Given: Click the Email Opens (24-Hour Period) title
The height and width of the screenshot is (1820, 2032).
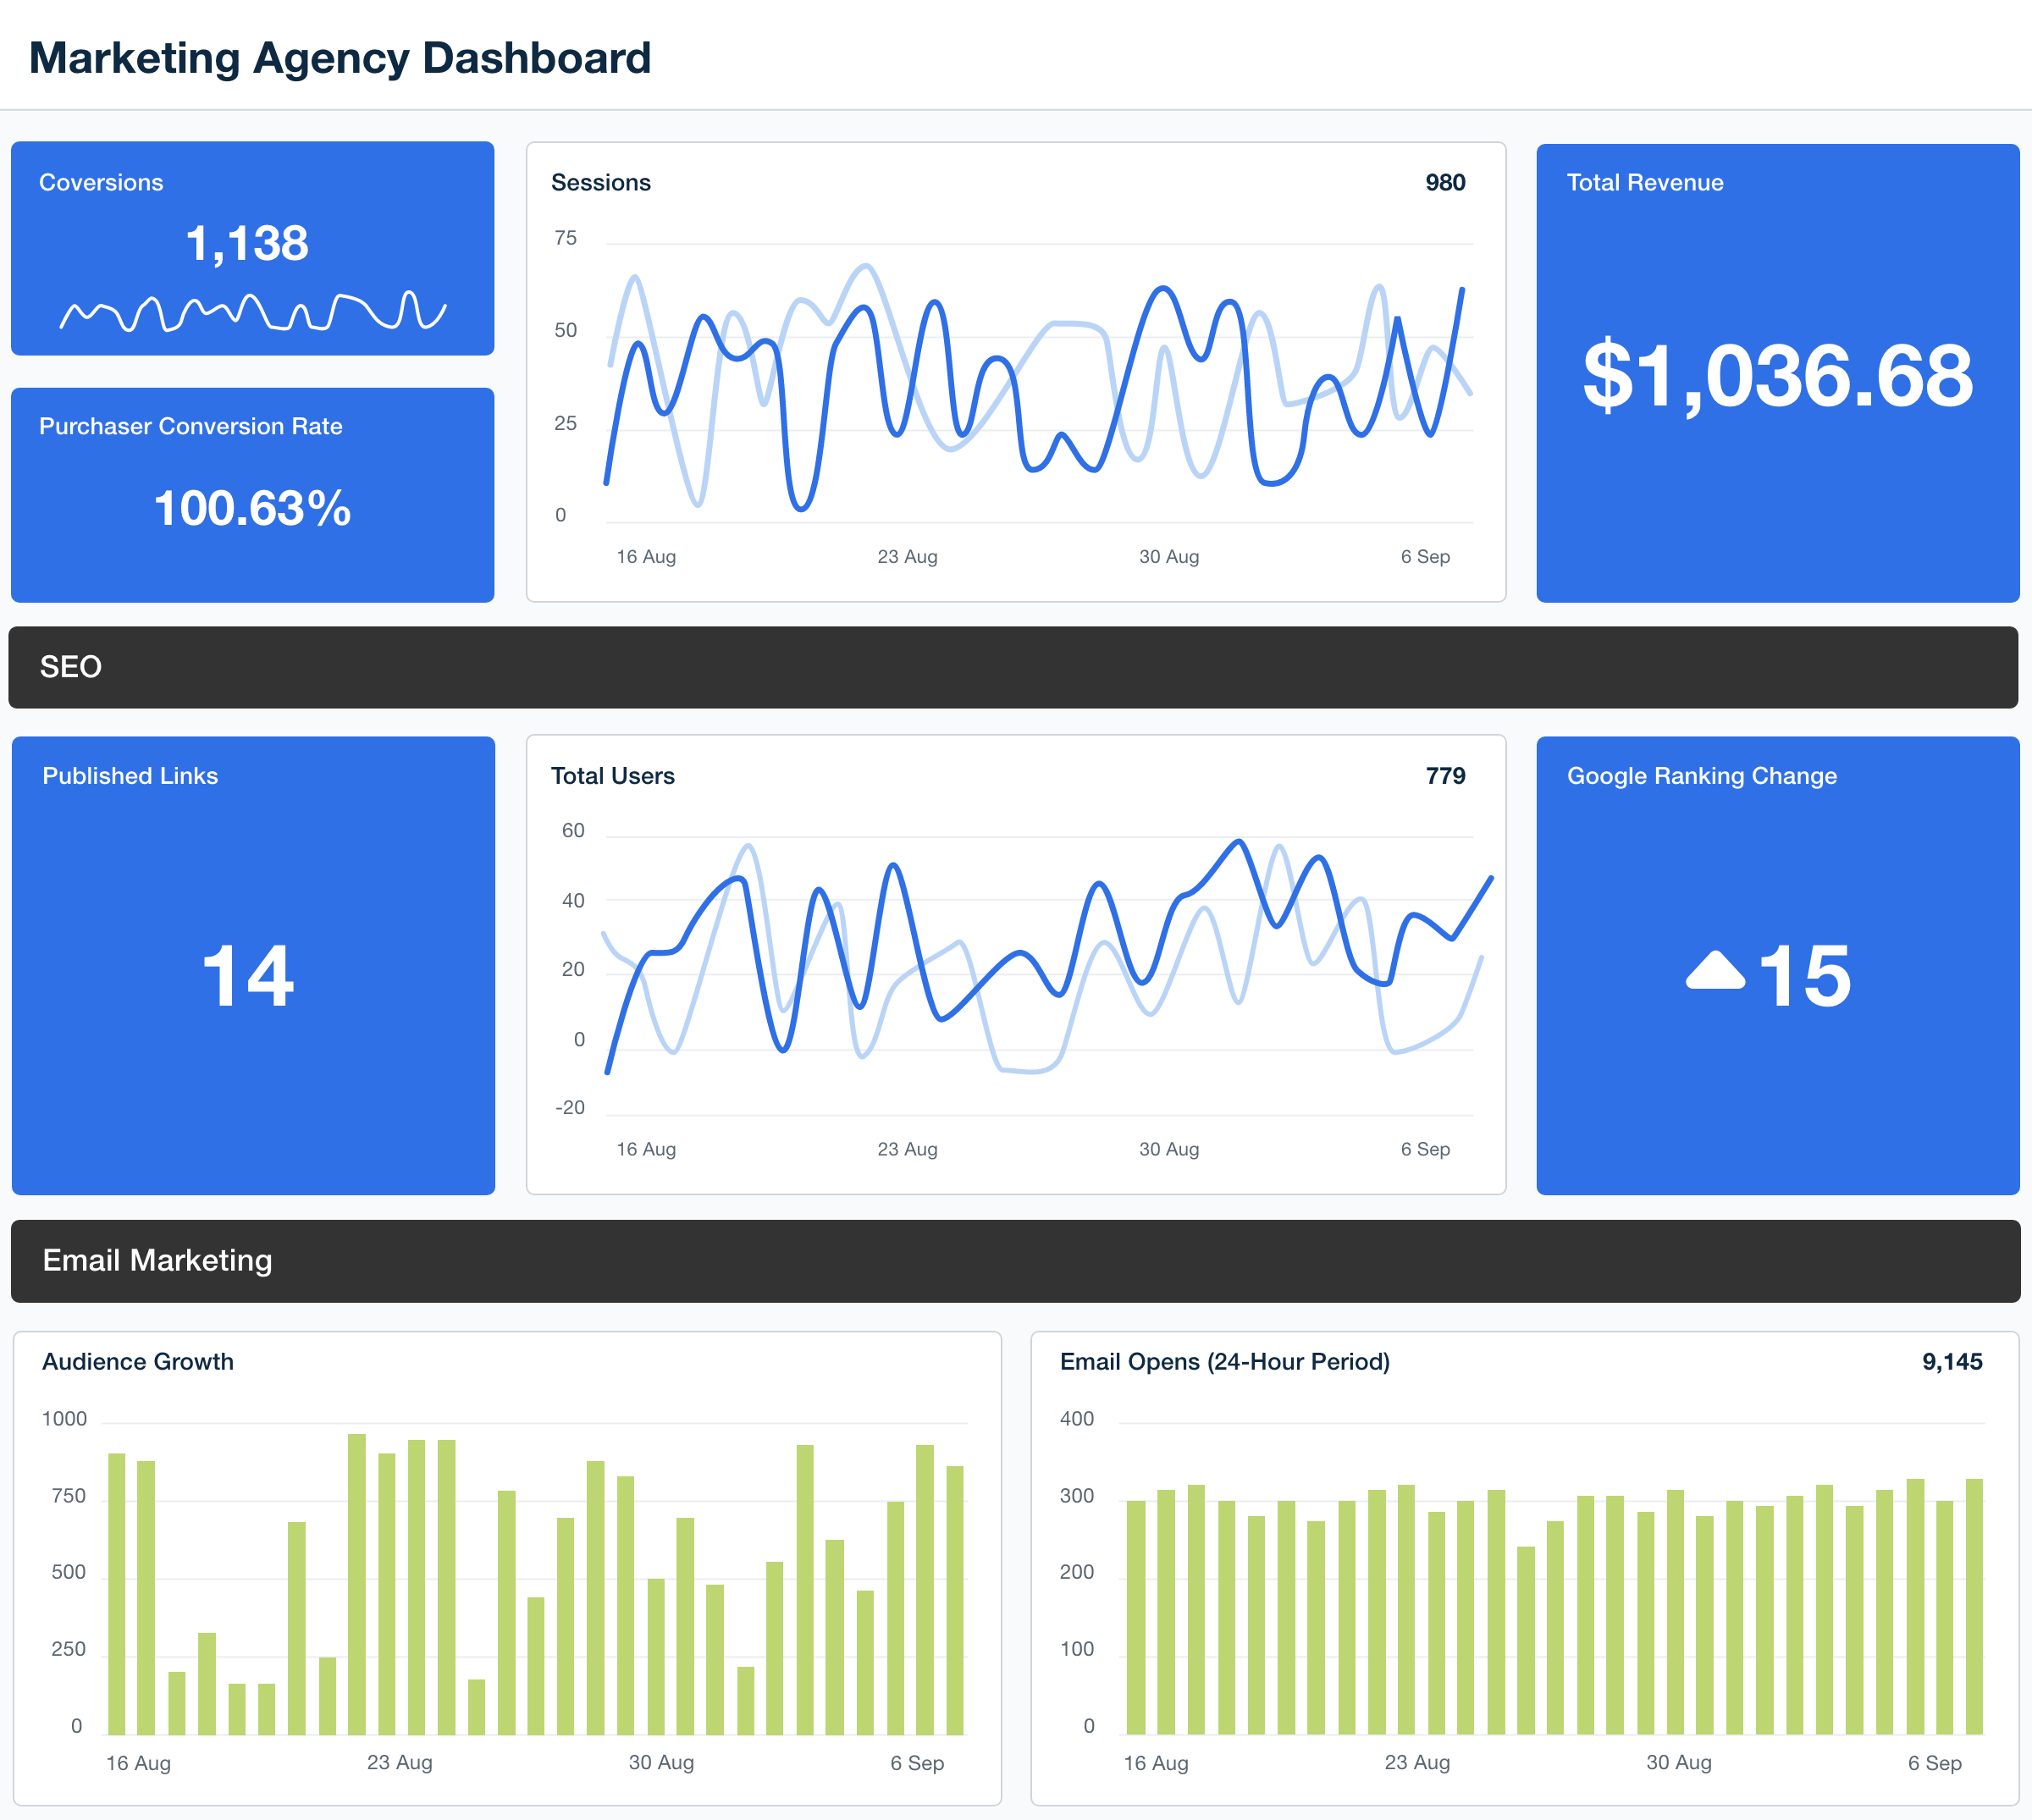Looking at the screenshot, I should click(x=1224, y=1361).
